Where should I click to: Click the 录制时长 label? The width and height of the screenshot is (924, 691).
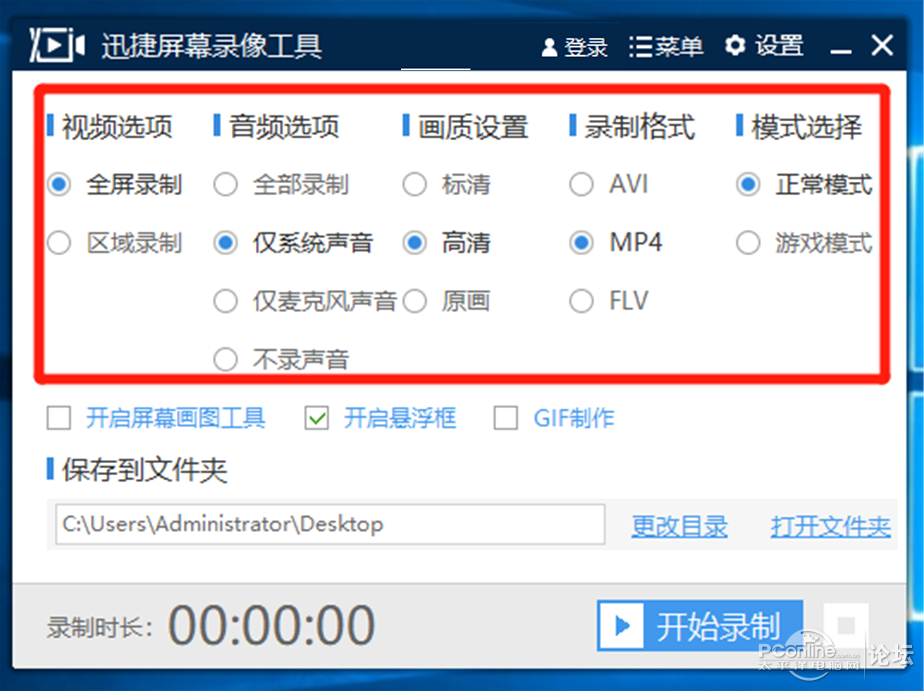100,627
